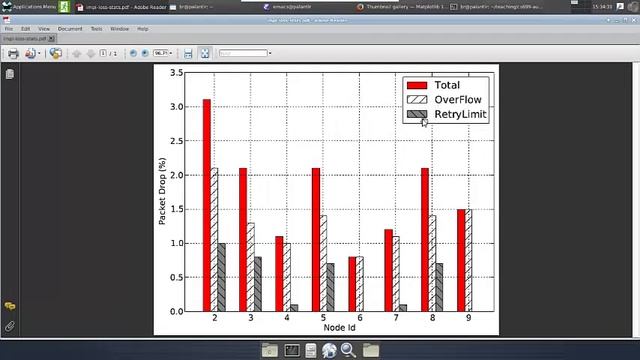Click the zoom out icon
Screen dimensions: 640x360
[x=133, y=53]
